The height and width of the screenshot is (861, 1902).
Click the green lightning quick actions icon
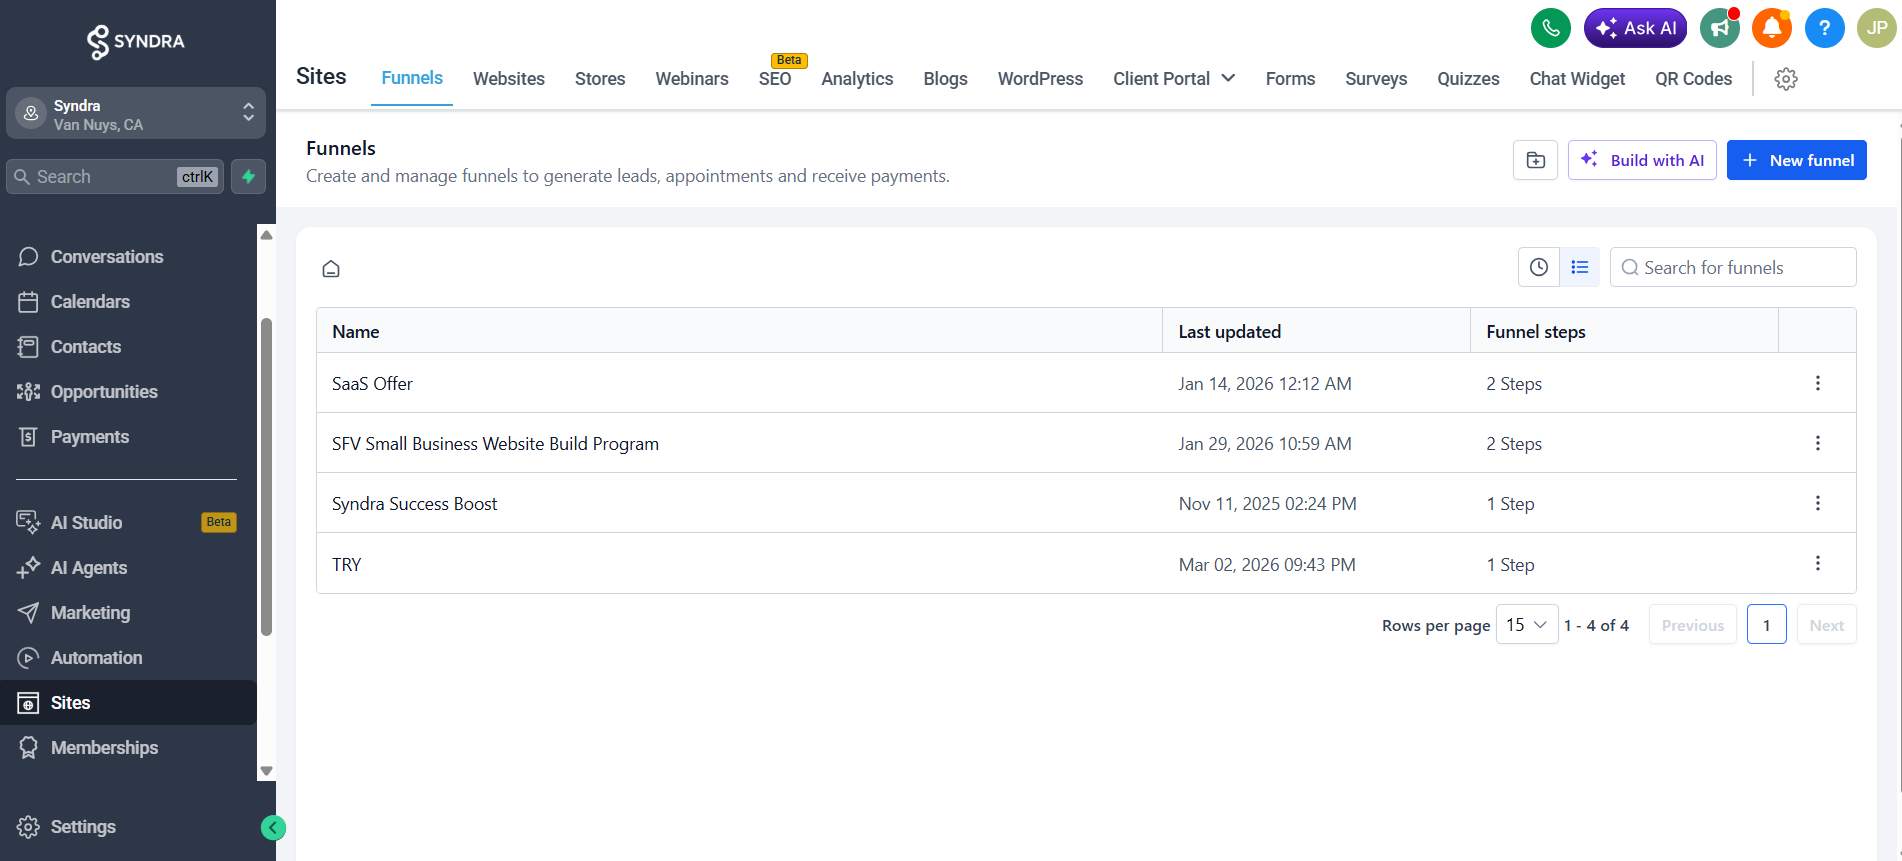click(x=248, y=177)
